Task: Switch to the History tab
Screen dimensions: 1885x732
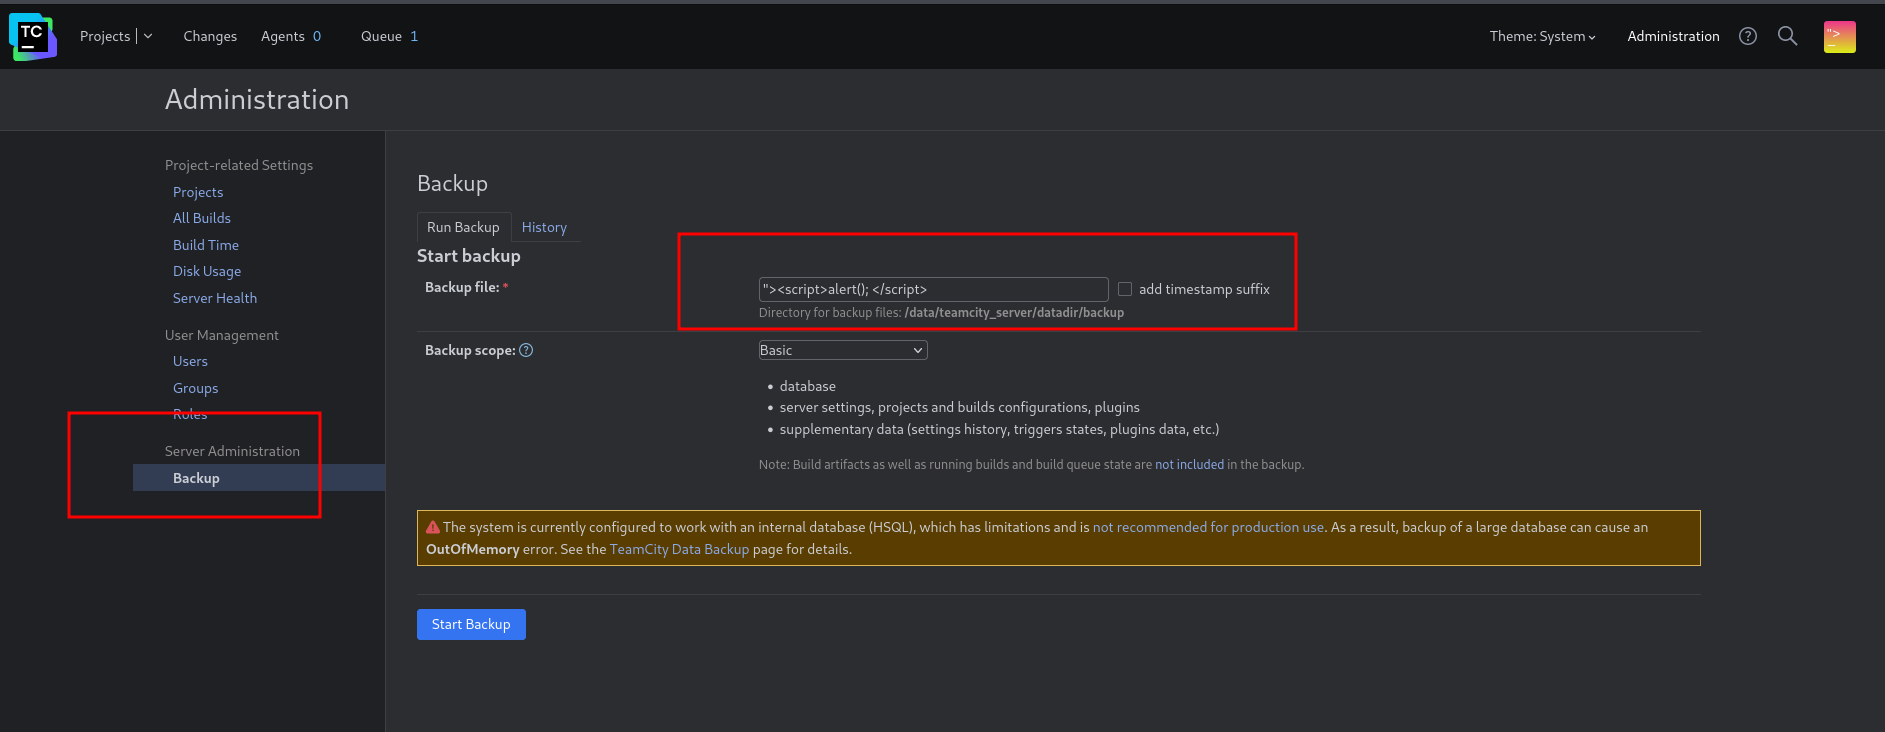Action: click(544, 227)
